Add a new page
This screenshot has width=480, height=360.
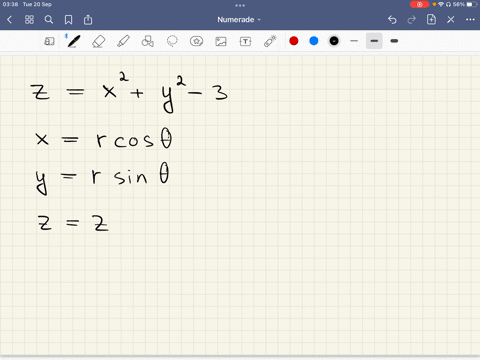click(x=431, y=19)
